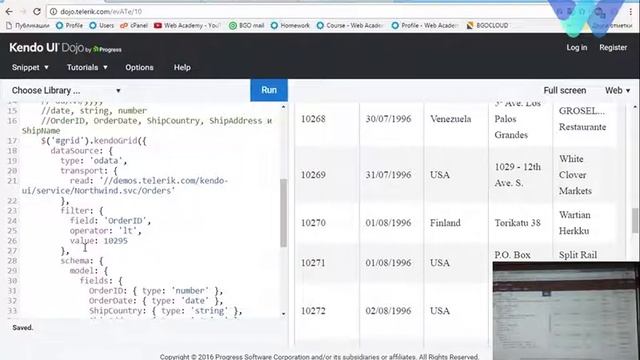Open the Homework bookmark
This screenshot has height=360, width=640.
(x=290, y=25)
